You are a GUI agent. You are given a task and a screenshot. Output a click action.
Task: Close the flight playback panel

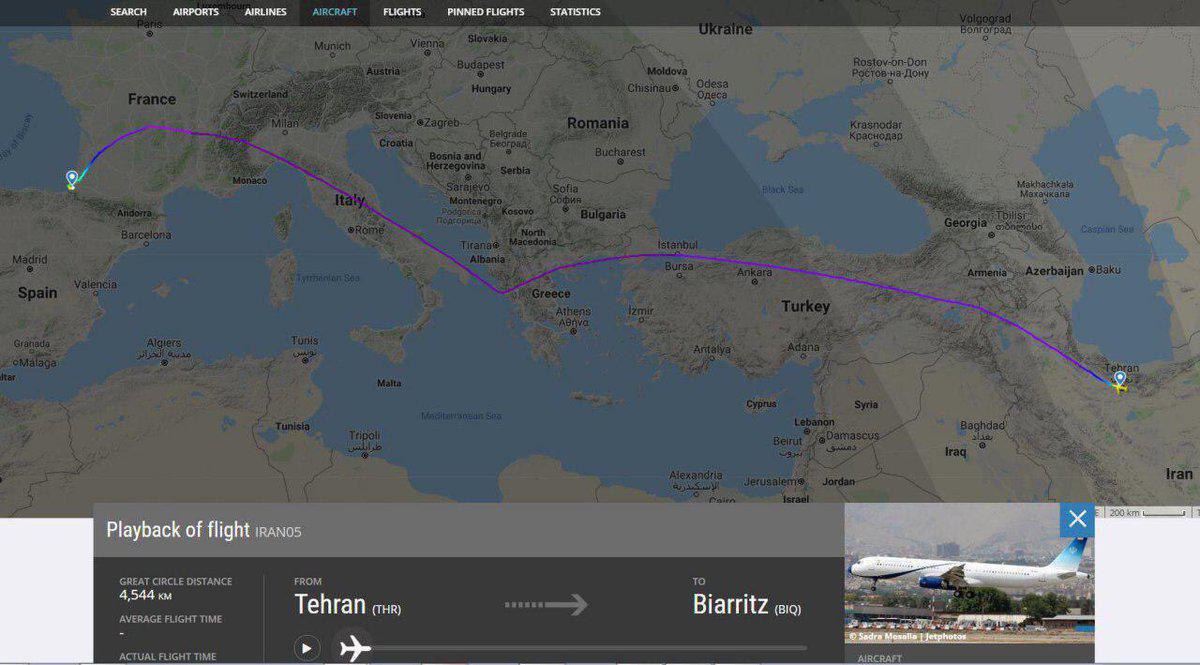pos(1077,519)
